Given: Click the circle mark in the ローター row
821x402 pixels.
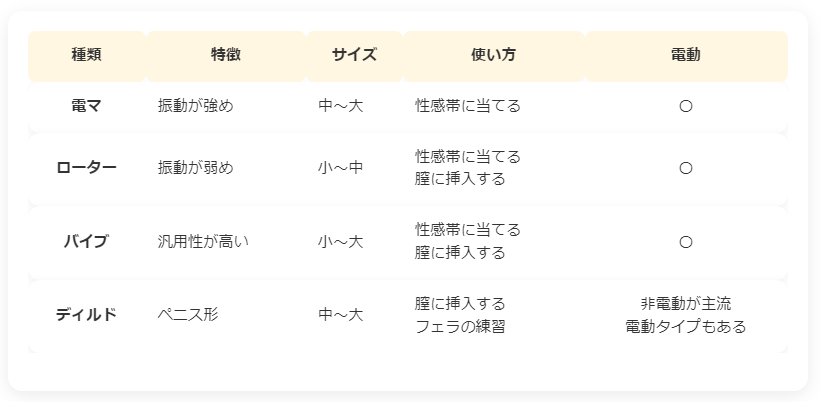Looking at the screenshot, I should 686,168.
